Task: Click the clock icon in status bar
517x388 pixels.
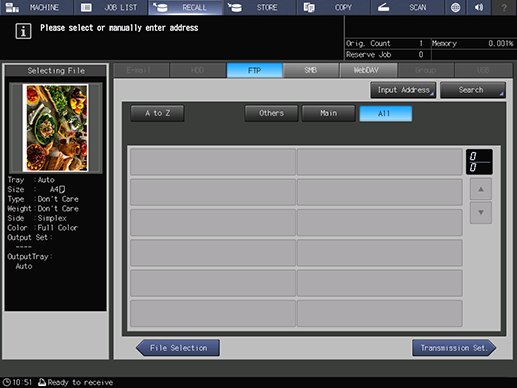Action: [x=6, y=382]
